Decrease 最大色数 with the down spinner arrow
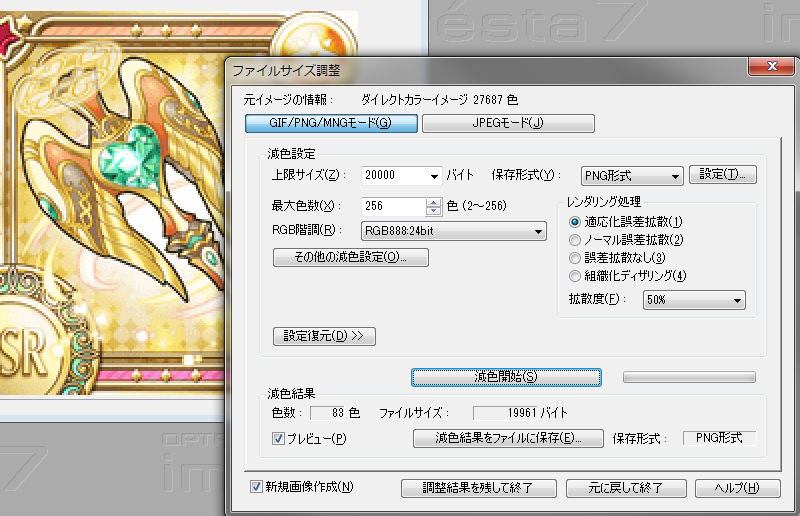 pyautogui.click(x=433, y=211)
